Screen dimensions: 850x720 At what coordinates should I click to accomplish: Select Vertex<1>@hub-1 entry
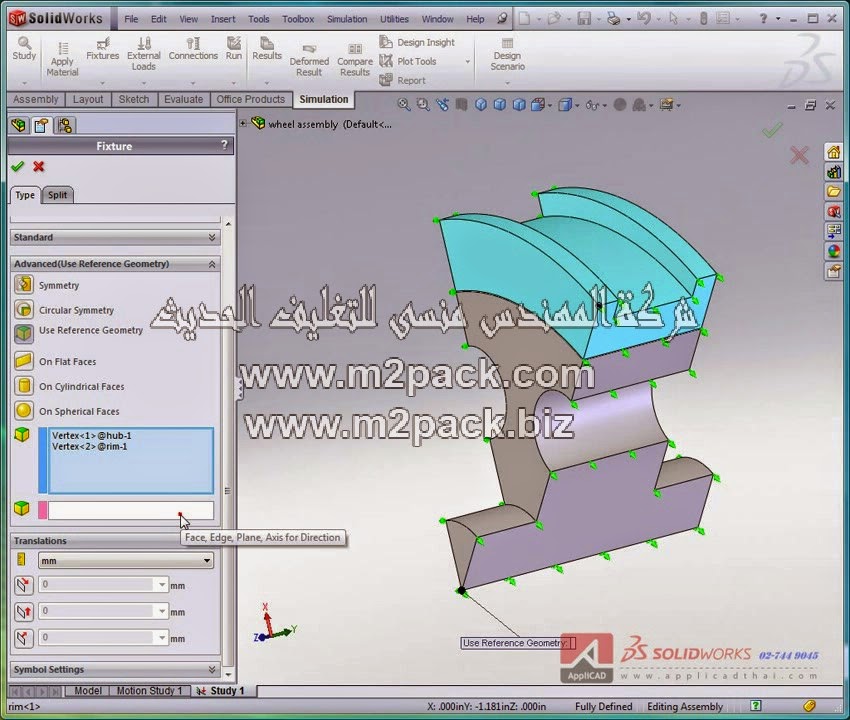(x=92, y=435)
